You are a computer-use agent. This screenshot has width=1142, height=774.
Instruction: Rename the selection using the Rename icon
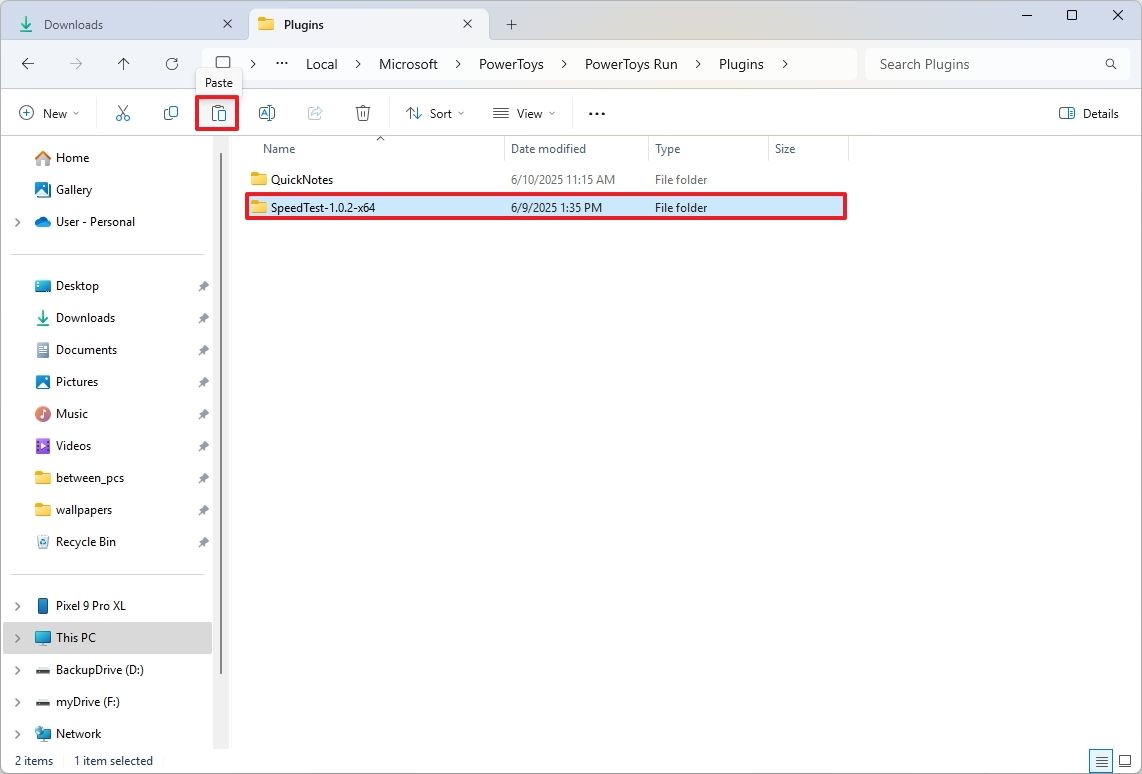click(266, 113)
